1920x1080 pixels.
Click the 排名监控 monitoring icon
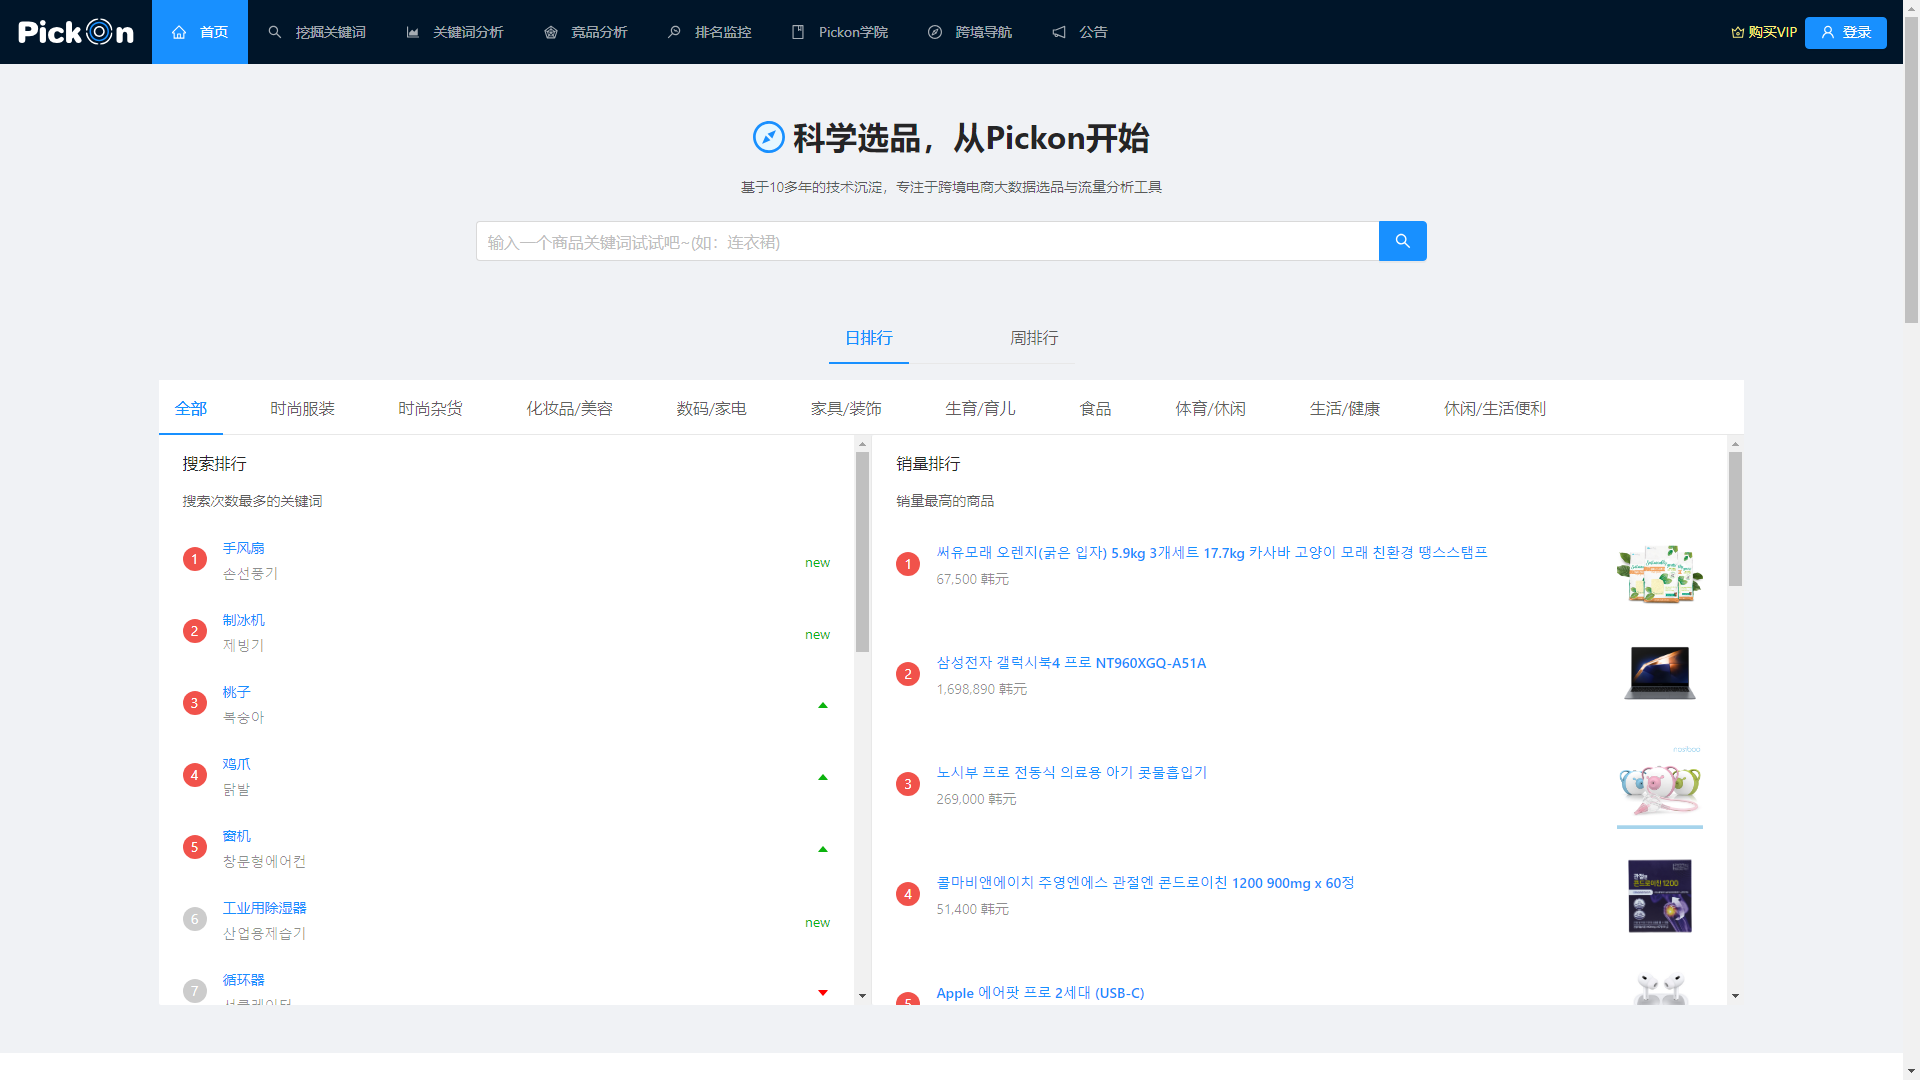[673, 31]
